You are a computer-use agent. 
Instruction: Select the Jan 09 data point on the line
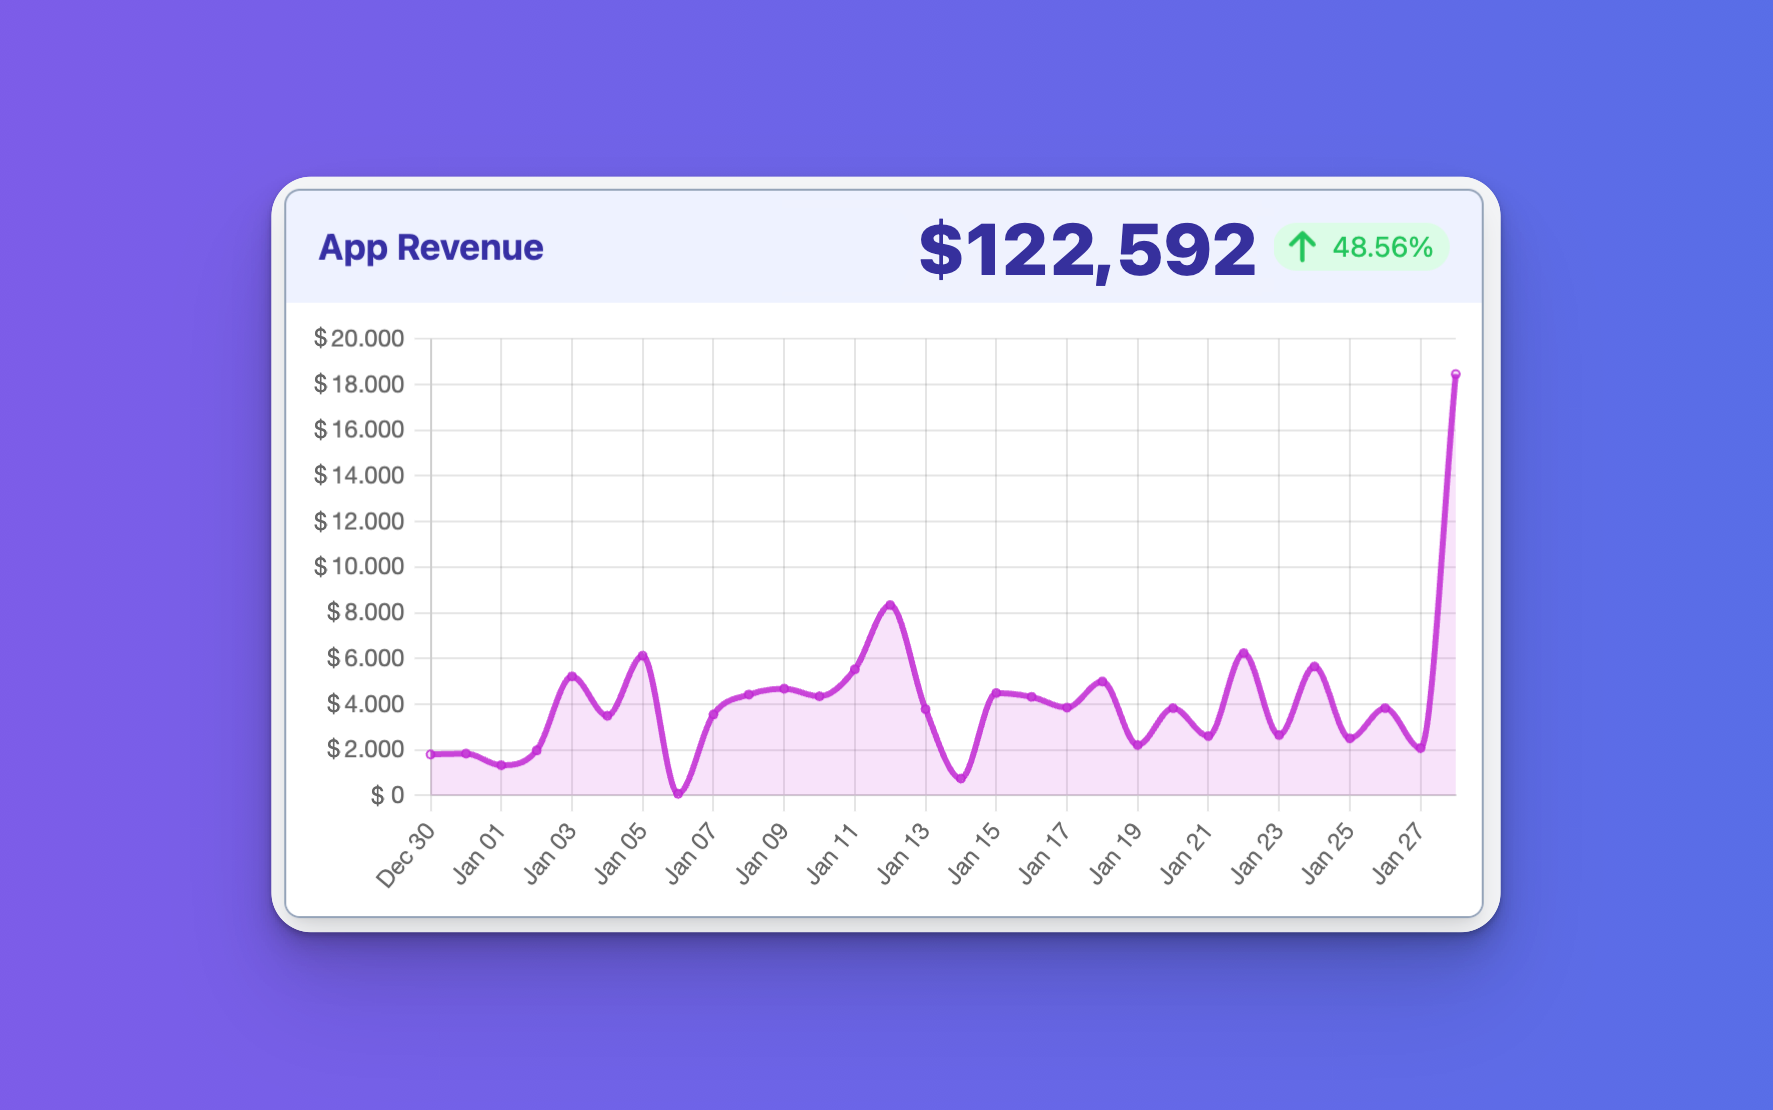click(784, 688)
